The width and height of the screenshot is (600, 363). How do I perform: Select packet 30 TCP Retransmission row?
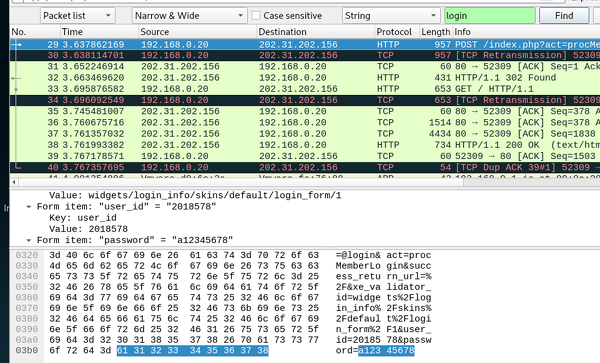[x=305, y=55]
